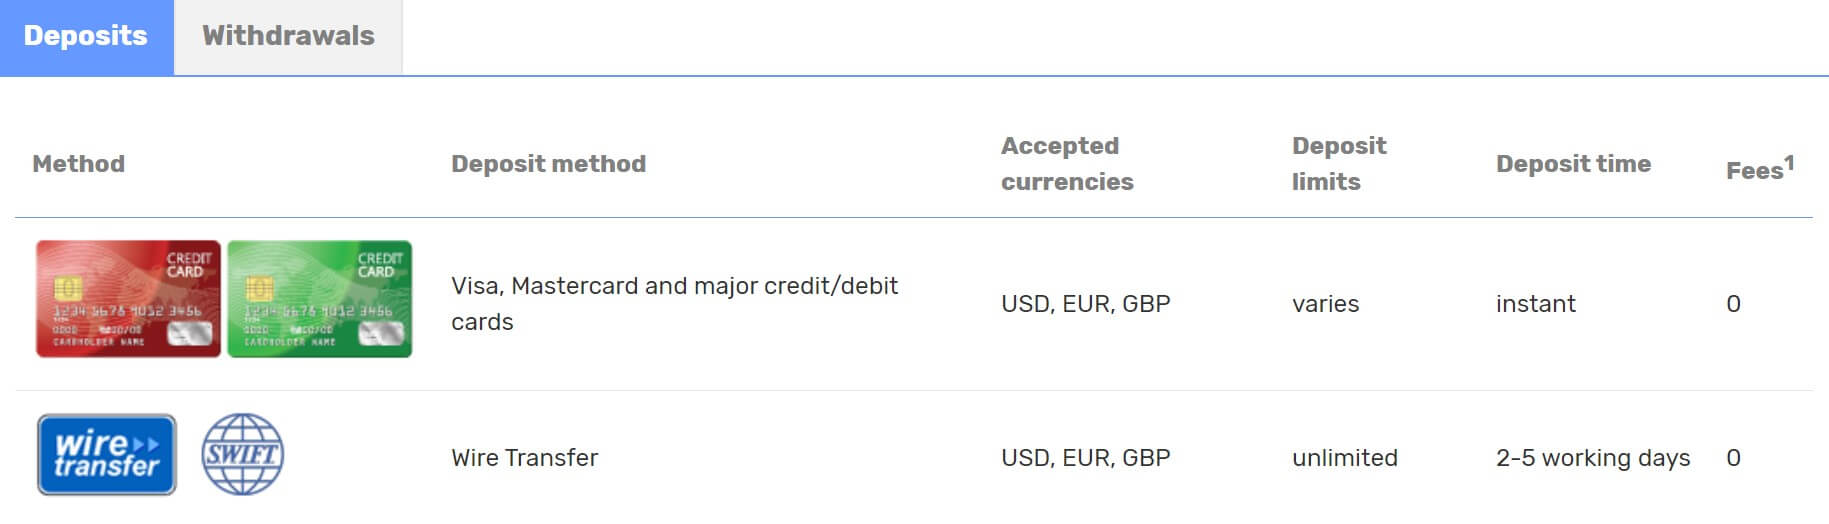This screenshot has width=1829, height=524.
Task: Open the Withdrawals tab
Action: pyautogui.click(x=288, y=37)
